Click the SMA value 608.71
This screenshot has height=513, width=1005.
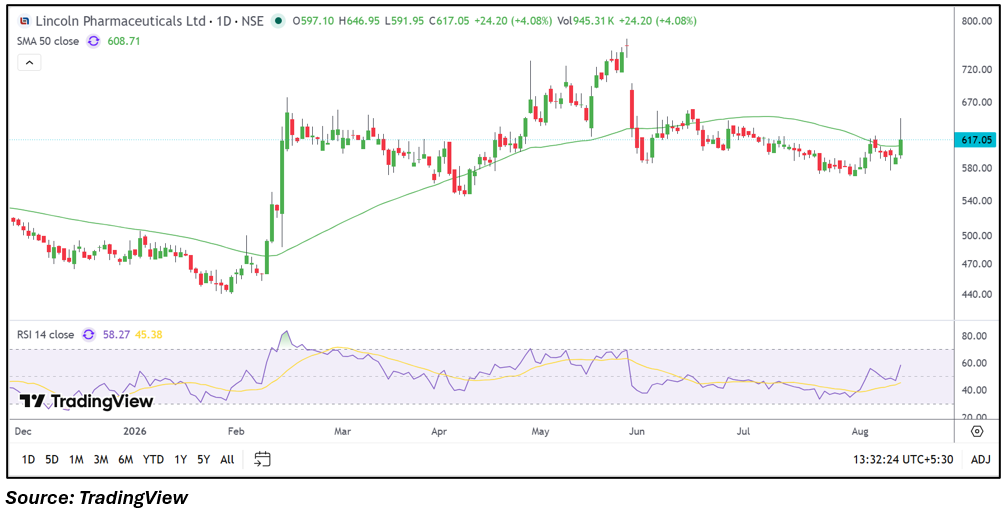pos(124,41)
